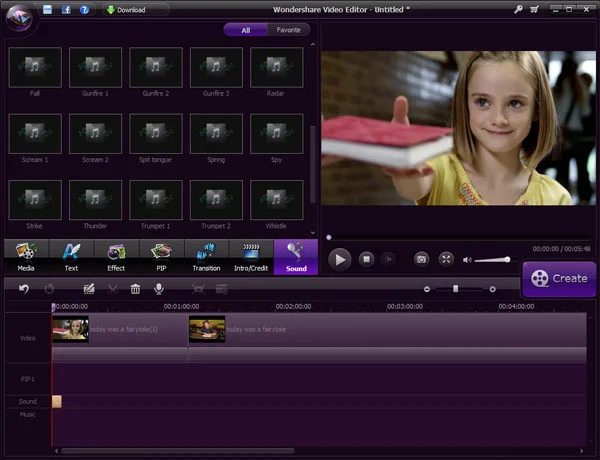600x460 pixels.
Task: Show the Favorite sounds filter
Action: pos(287,30)
